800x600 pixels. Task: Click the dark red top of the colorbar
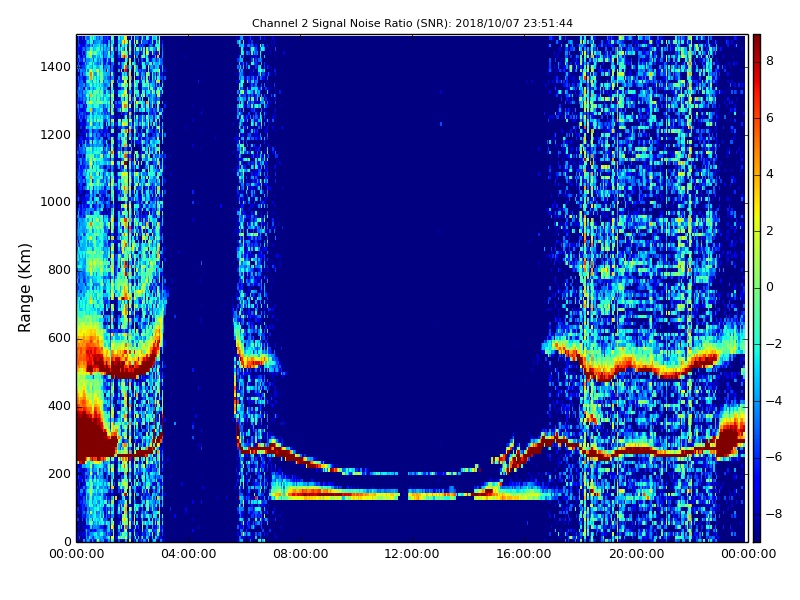click(x=757, y=41)
